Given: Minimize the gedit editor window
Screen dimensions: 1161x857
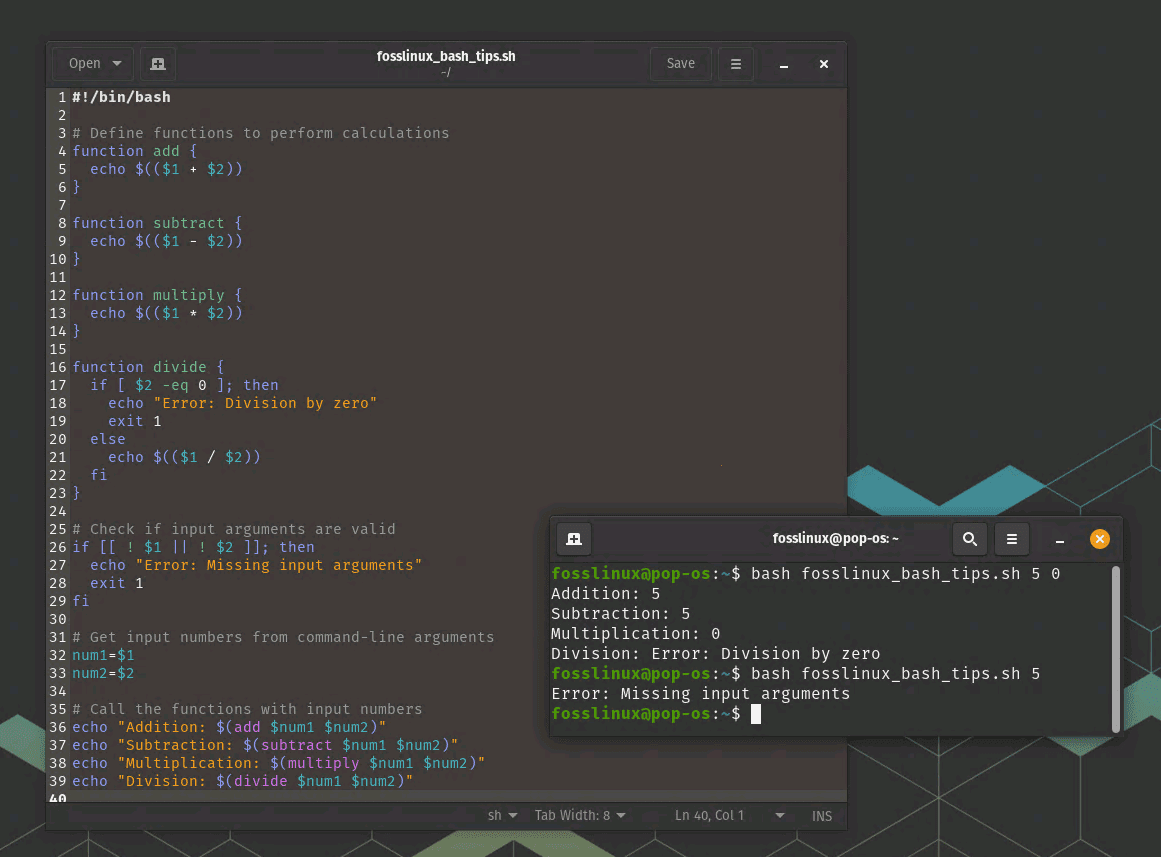Looking at the screenshot, I should coord(784,64).
